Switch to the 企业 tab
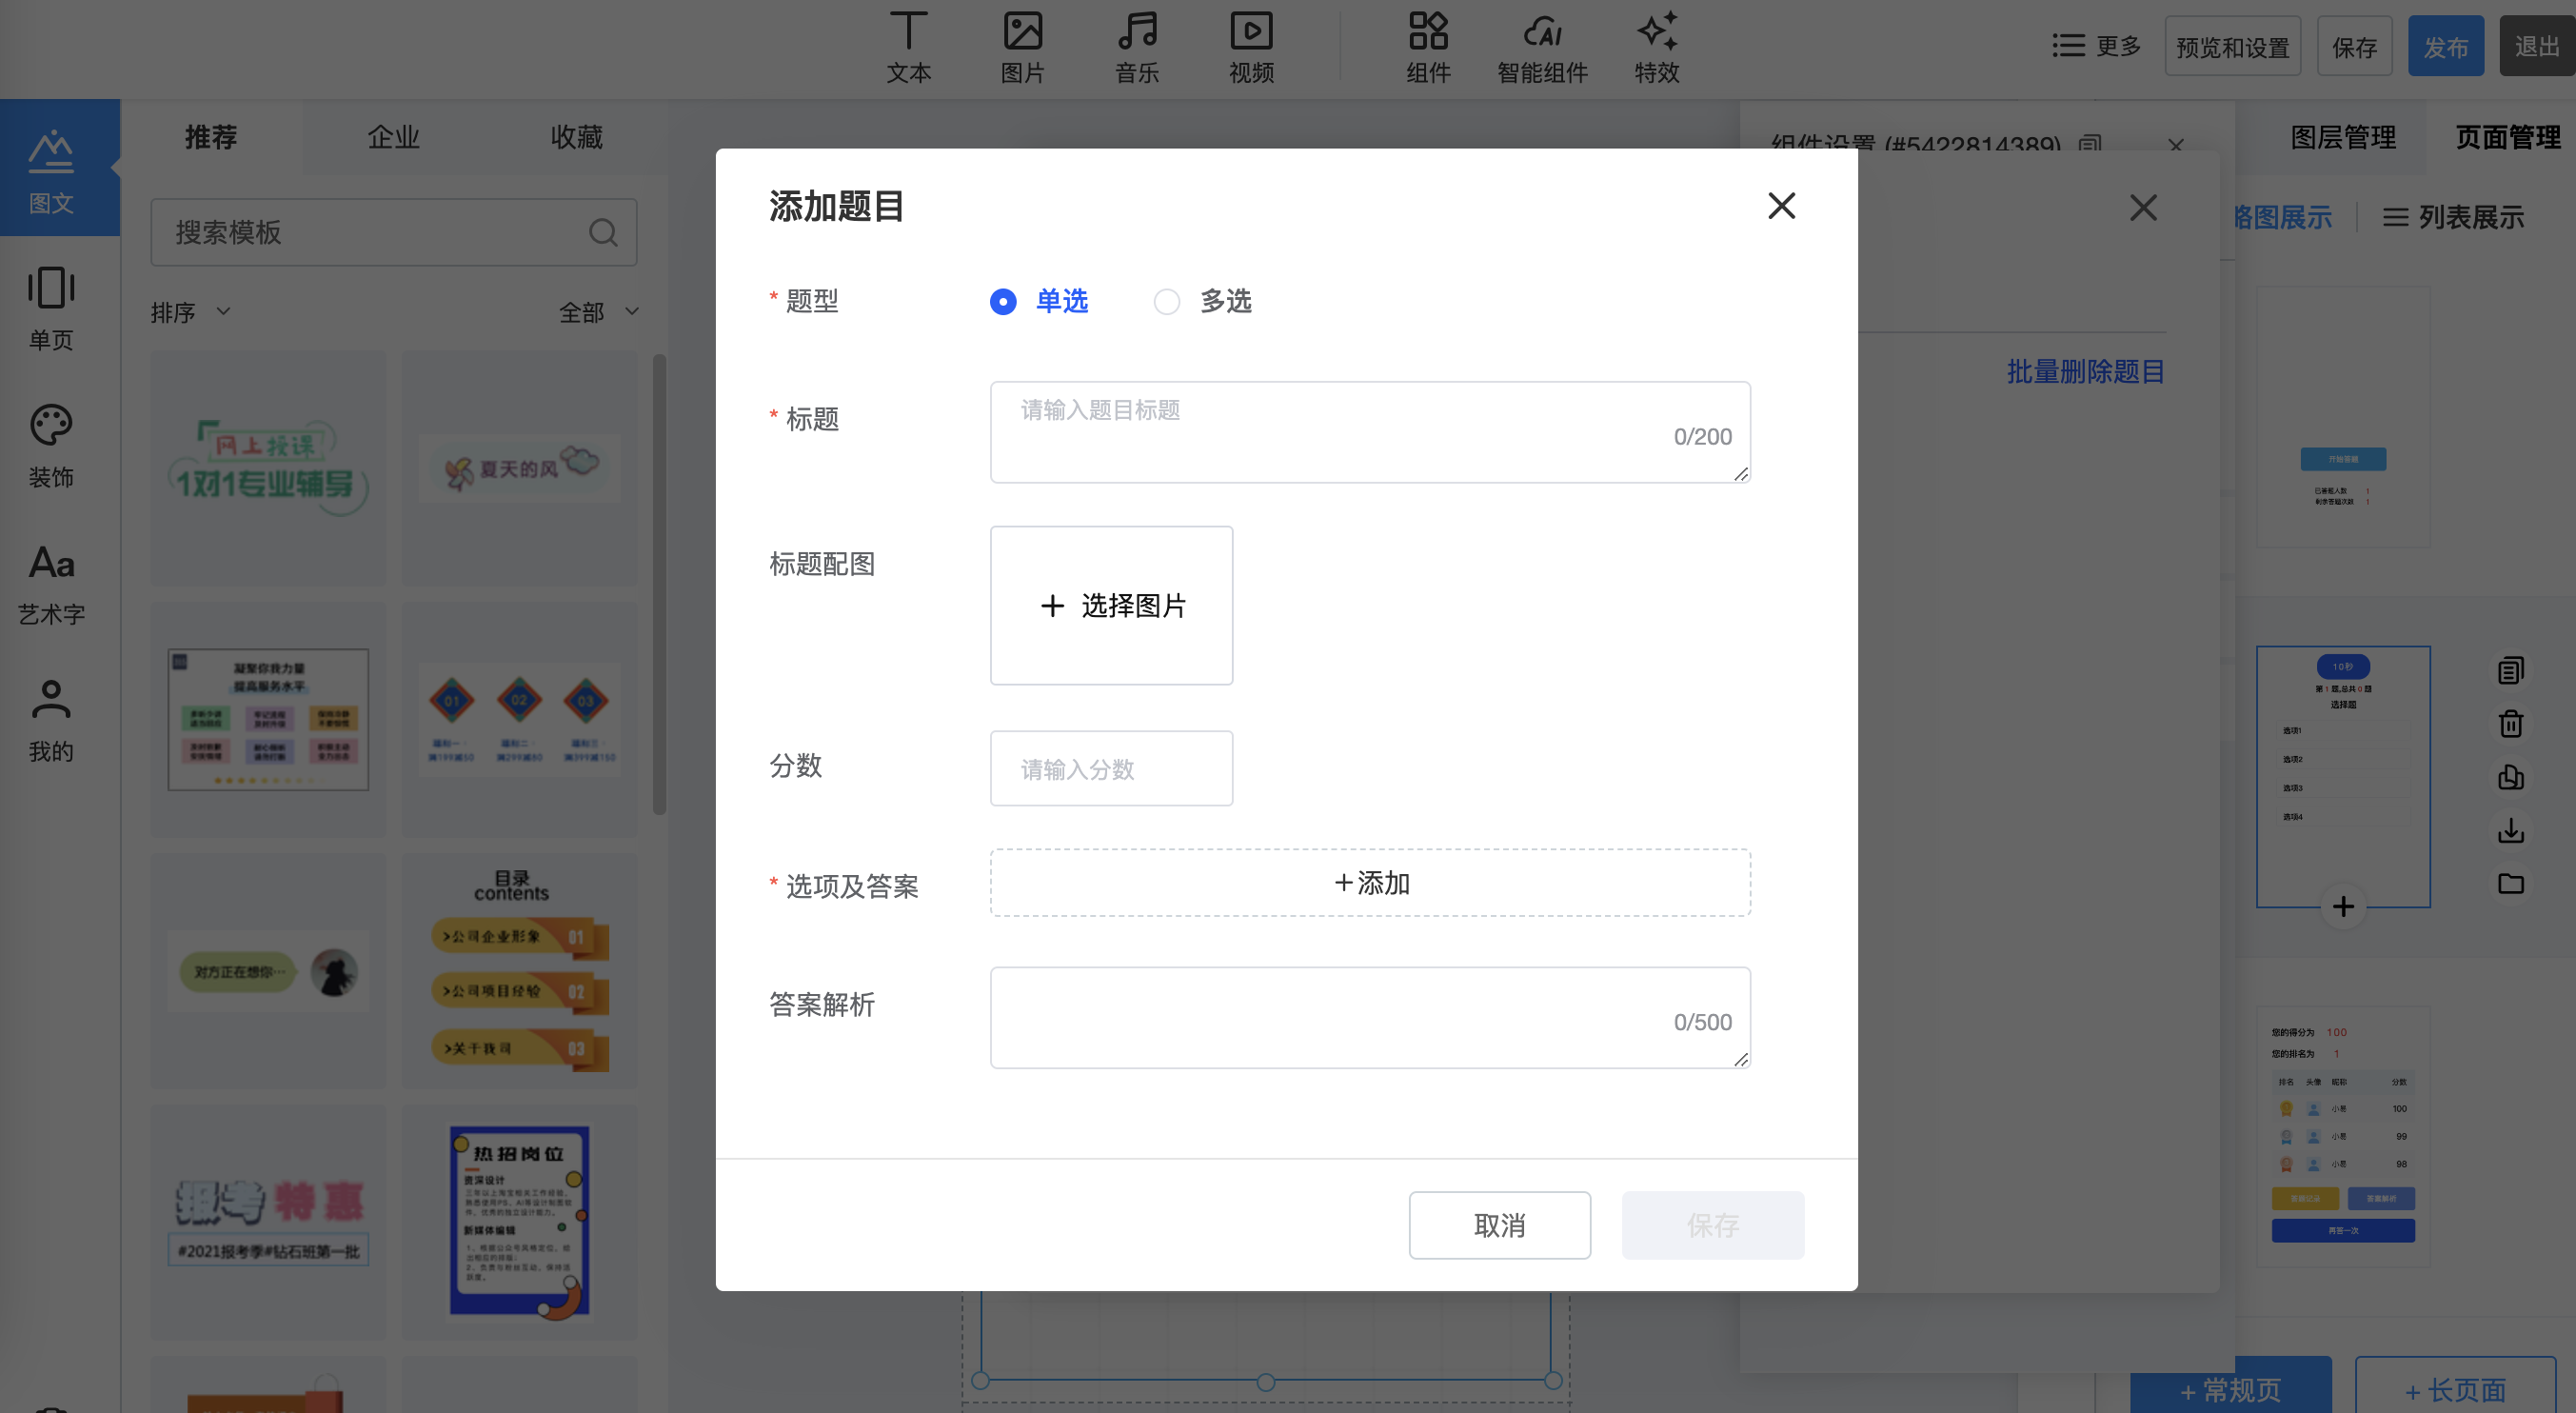 (x=393, y=137)
